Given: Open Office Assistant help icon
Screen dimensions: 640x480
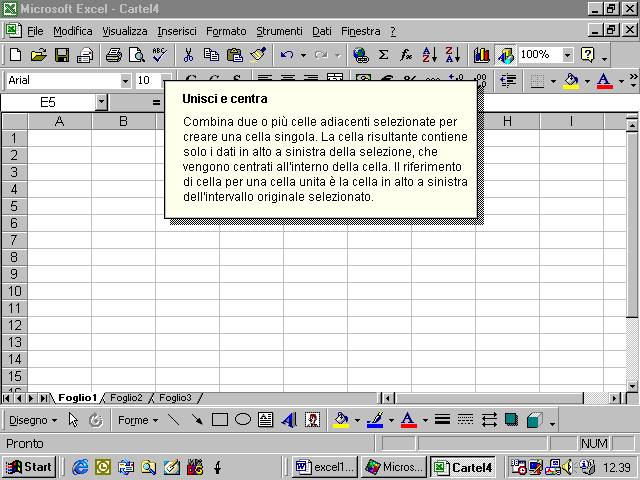Looking at the screenshot, I should click(588, 55).
